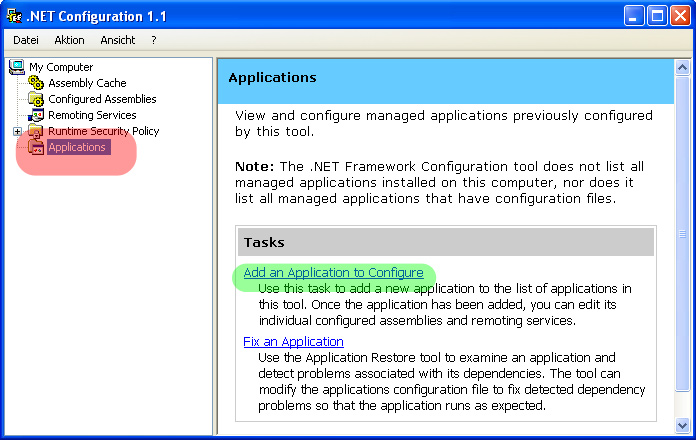Close the .NET Configuration window
The width and height of the screenshot is (696, 440).
click(680, 16)
